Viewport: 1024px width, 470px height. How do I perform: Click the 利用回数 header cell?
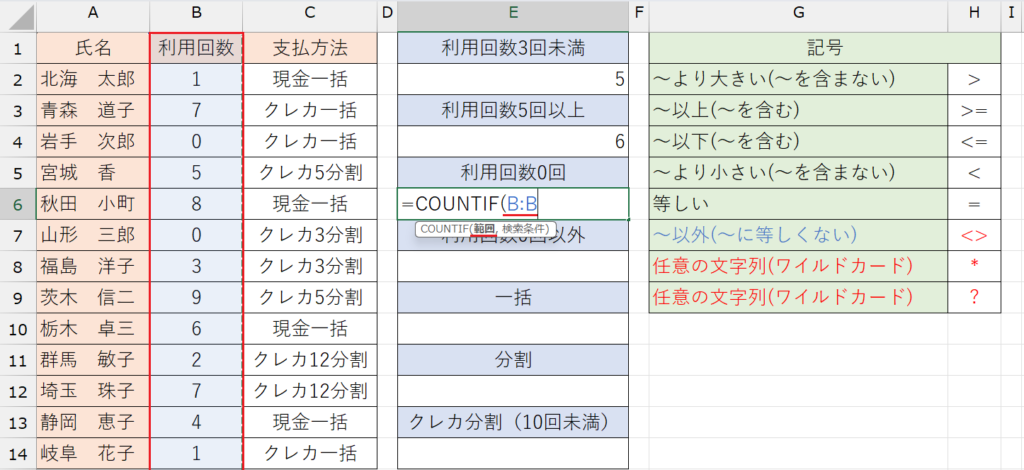196,48
